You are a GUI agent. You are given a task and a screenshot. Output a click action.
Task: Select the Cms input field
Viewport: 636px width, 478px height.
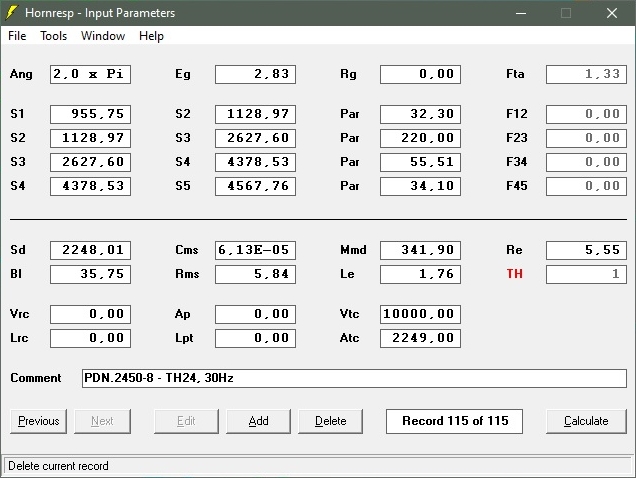[x=255, y=250]
